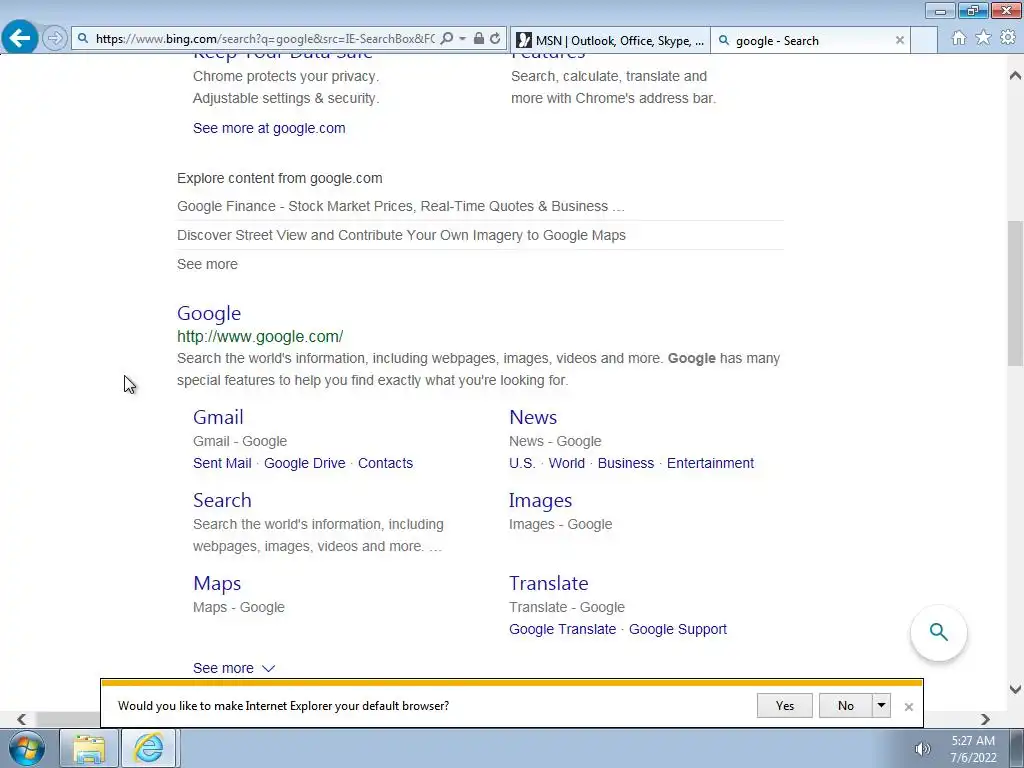Image resolution: width=1024 pixels, height=768 pixels.
Task: Open the Google Support sublink
Action: click(677, 629)
